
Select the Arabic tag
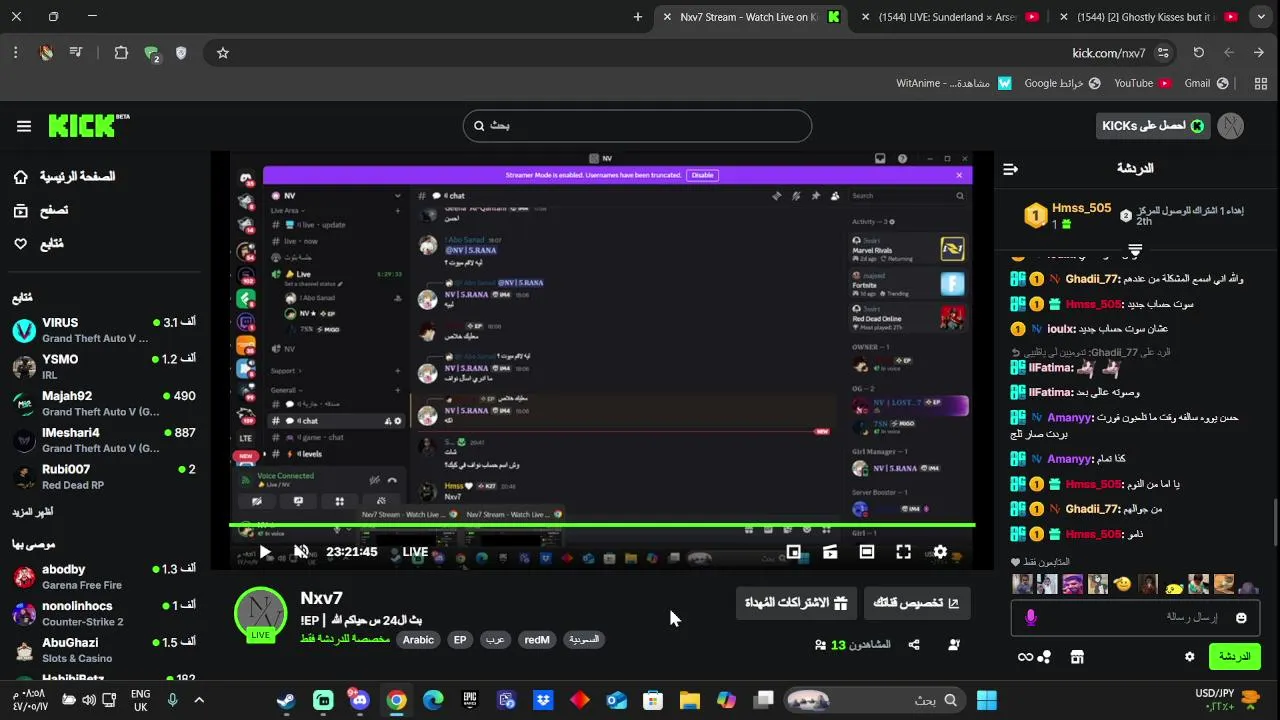(x=418, y=640)
